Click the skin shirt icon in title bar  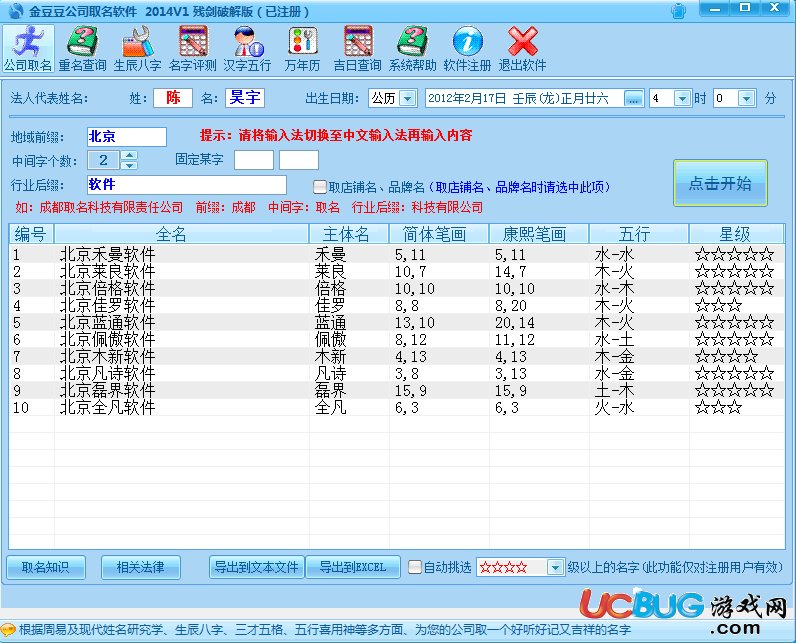[678, 11]
